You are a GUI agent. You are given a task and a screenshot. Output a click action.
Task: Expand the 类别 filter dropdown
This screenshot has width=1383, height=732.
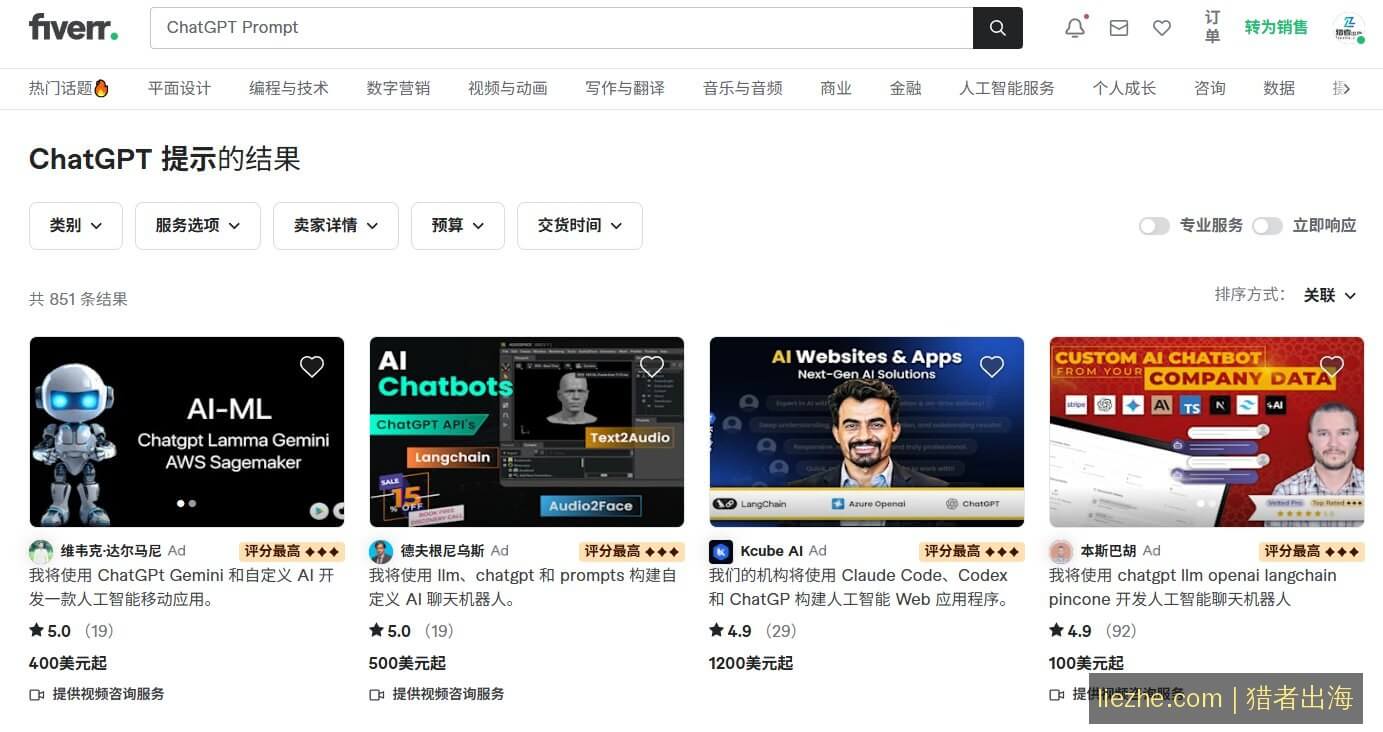(x=76, y=226)
